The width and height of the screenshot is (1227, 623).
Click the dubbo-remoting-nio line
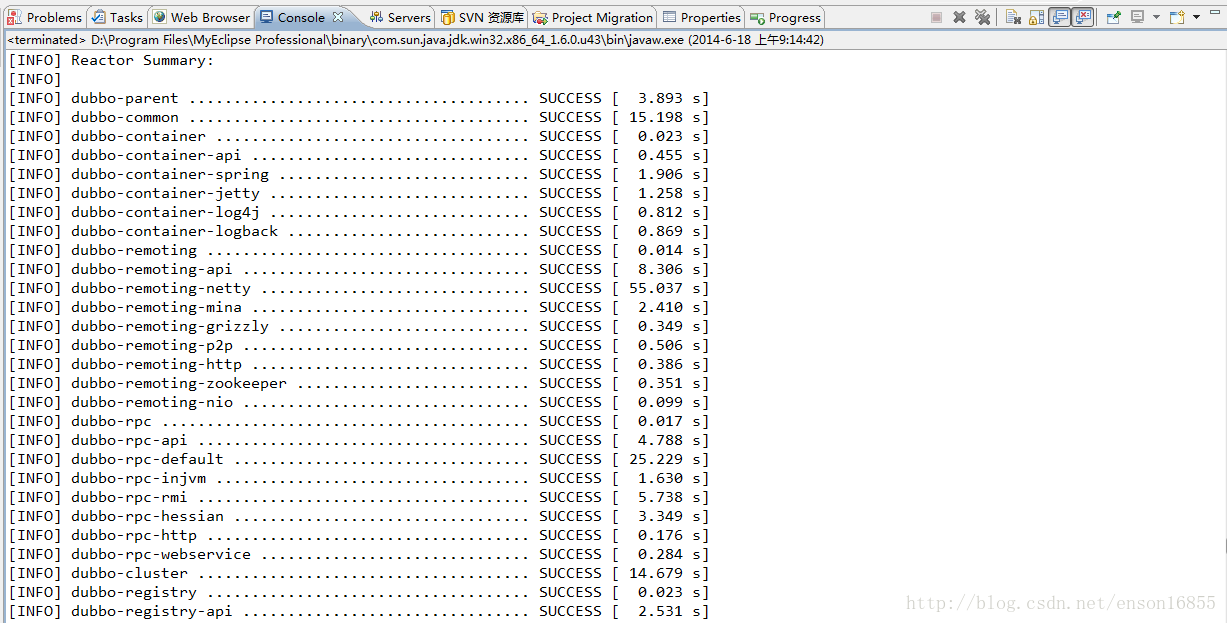pos(359,402)
